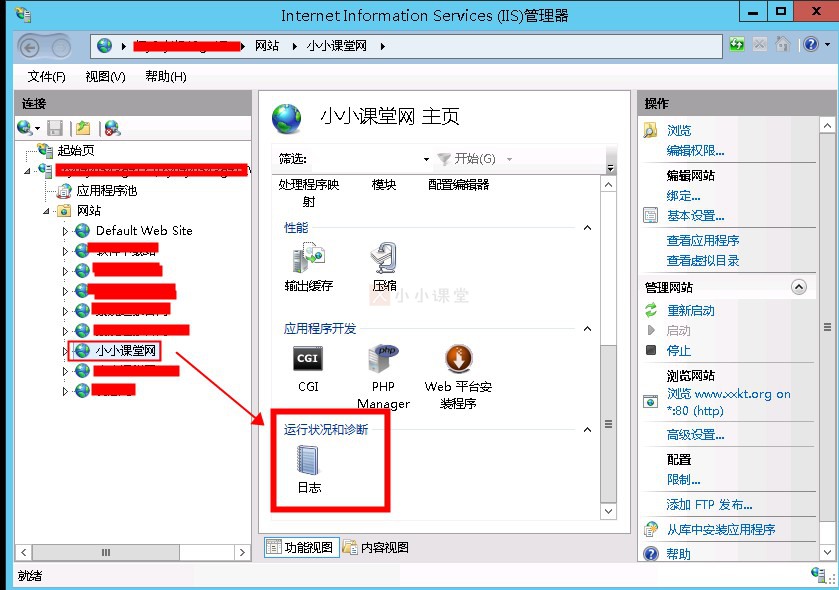Collapse the 网站 sites node
Image resolution: width=839 pixels, height=590 pixels.
(x=47, y=211)
